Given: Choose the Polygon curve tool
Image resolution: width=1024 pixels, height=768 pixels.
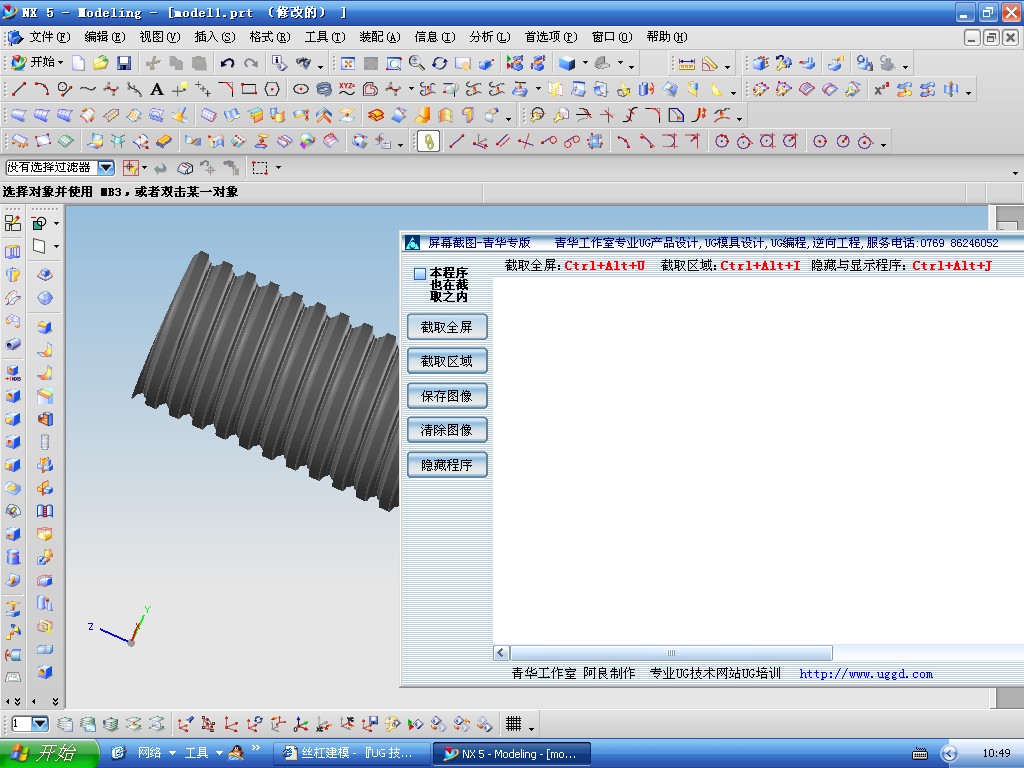Looking at the screenshot, I should tap(272, 89).
